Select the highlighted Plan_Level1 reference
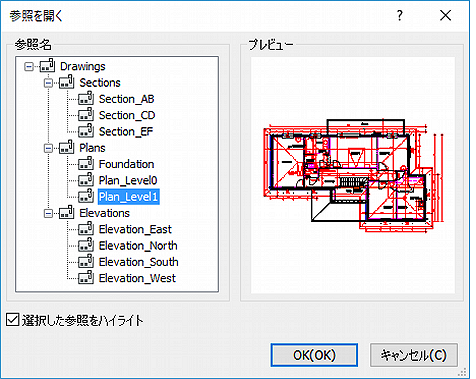This screenshot has width=476, height=379. (x=128, y=197)
